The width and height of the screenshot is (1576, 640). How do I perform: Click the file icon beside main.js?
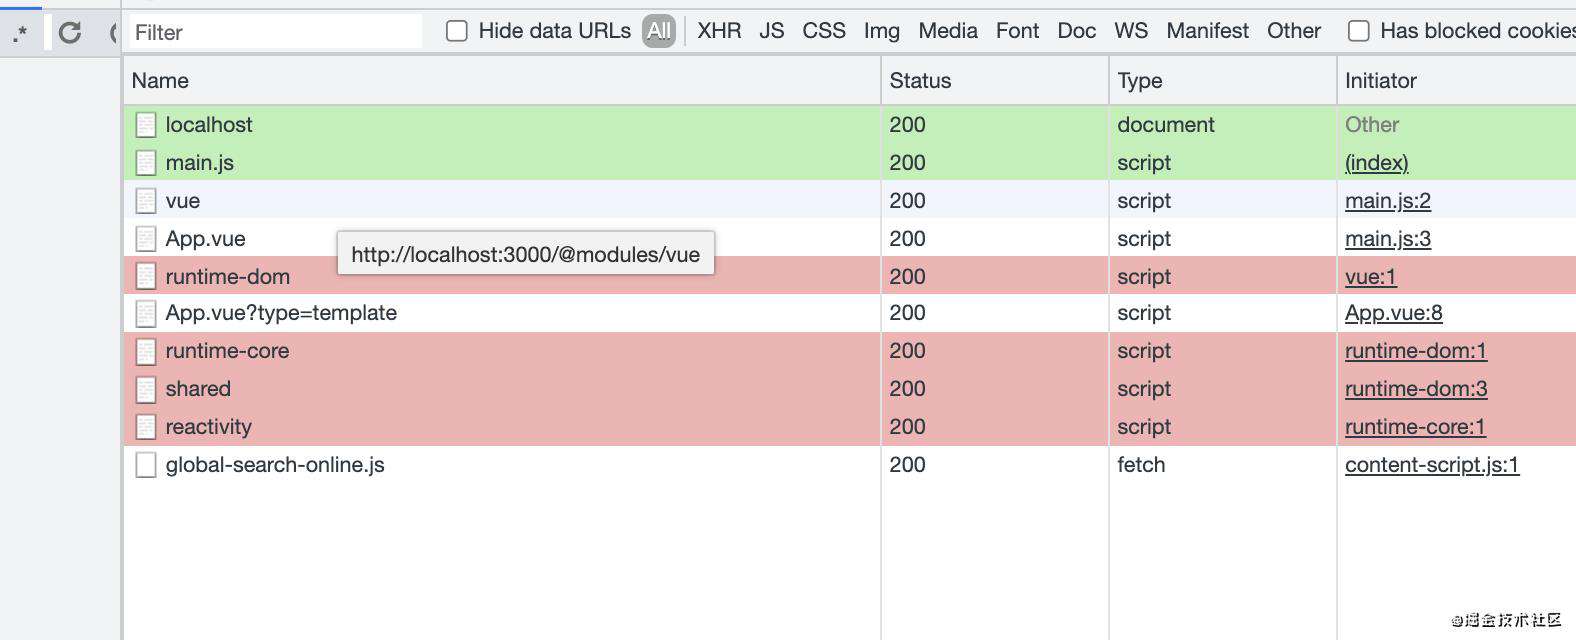point(146,163)
